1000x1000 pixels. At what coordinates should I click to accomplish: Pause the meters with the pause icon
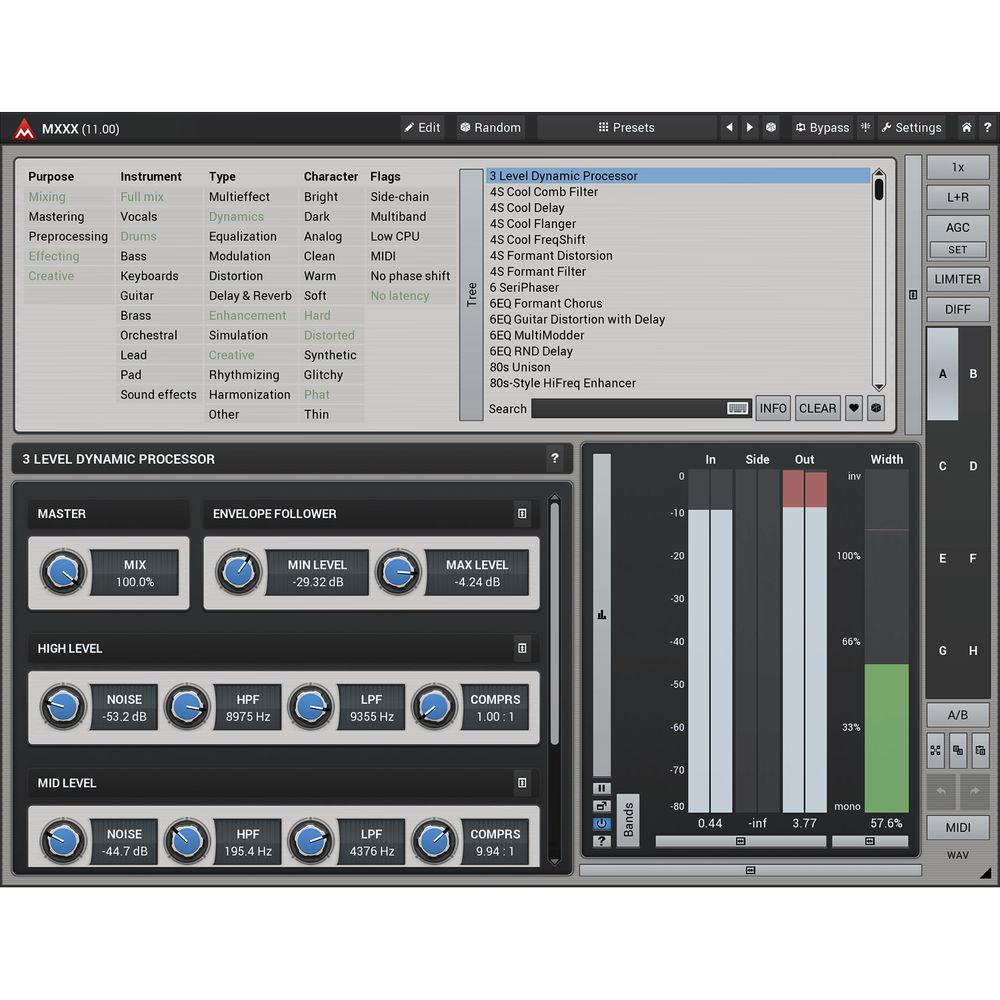pyautogui.click(x=601, y=788)
